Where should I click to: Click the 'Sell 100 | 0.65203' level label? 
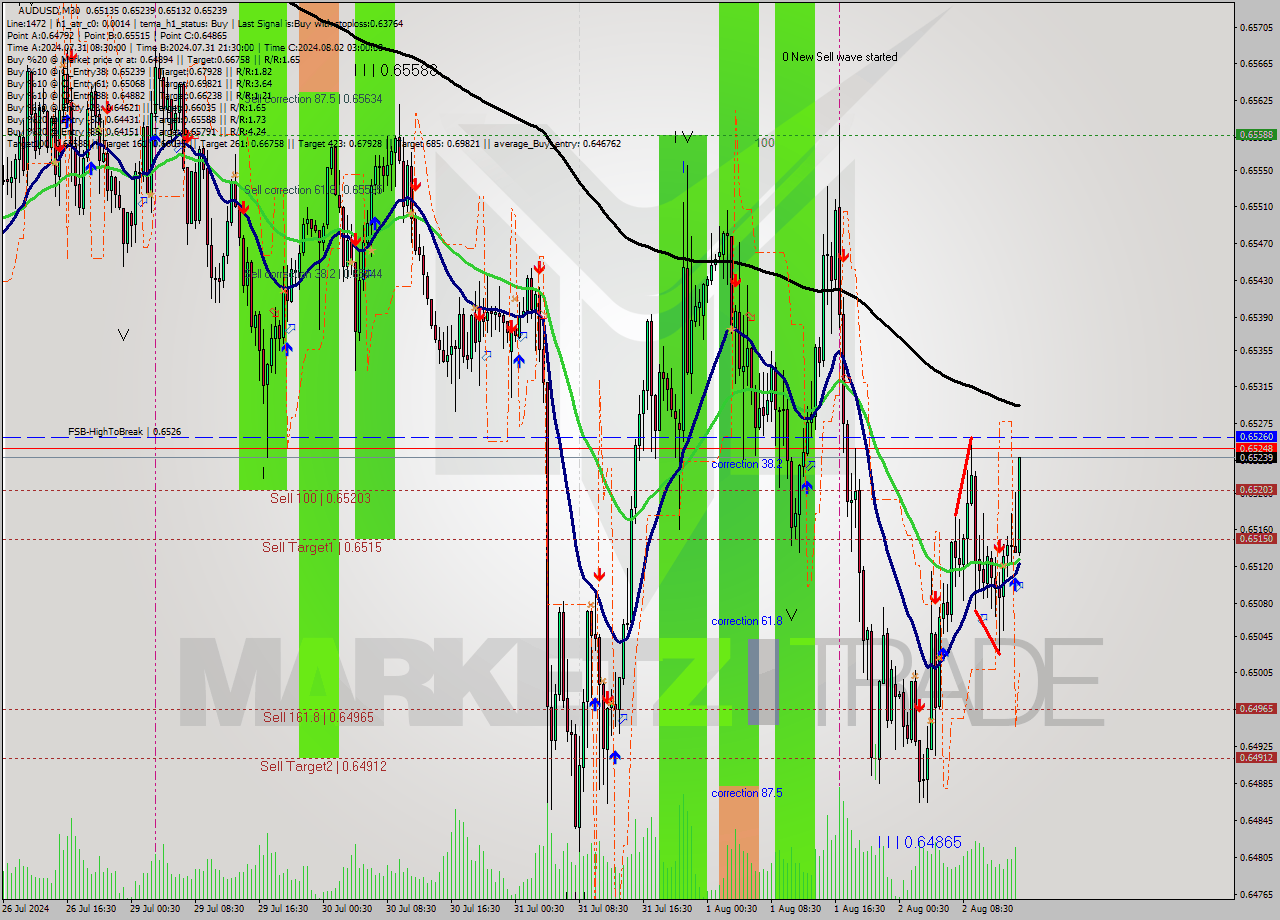320,498
